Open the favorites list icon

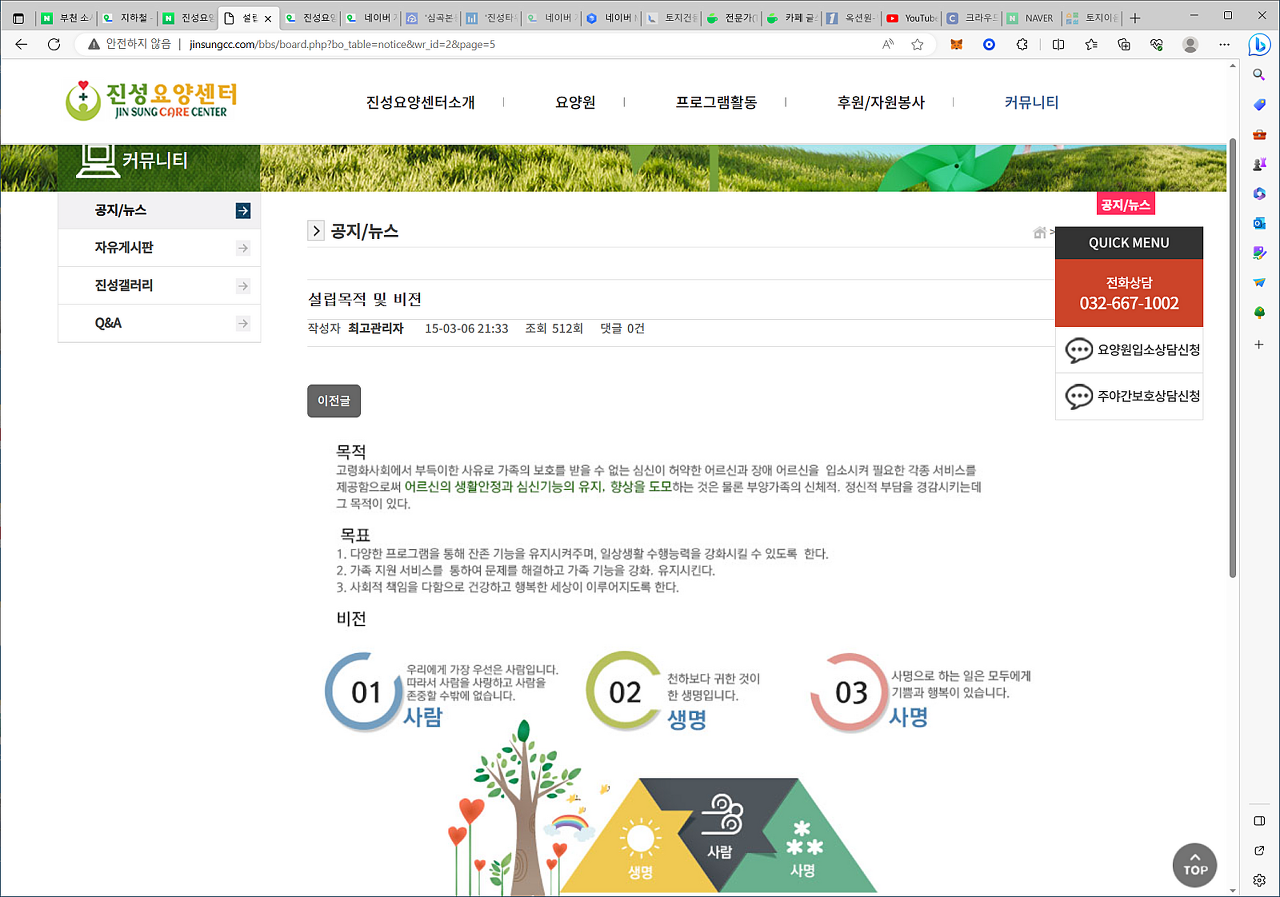(x=1091, y=44)
